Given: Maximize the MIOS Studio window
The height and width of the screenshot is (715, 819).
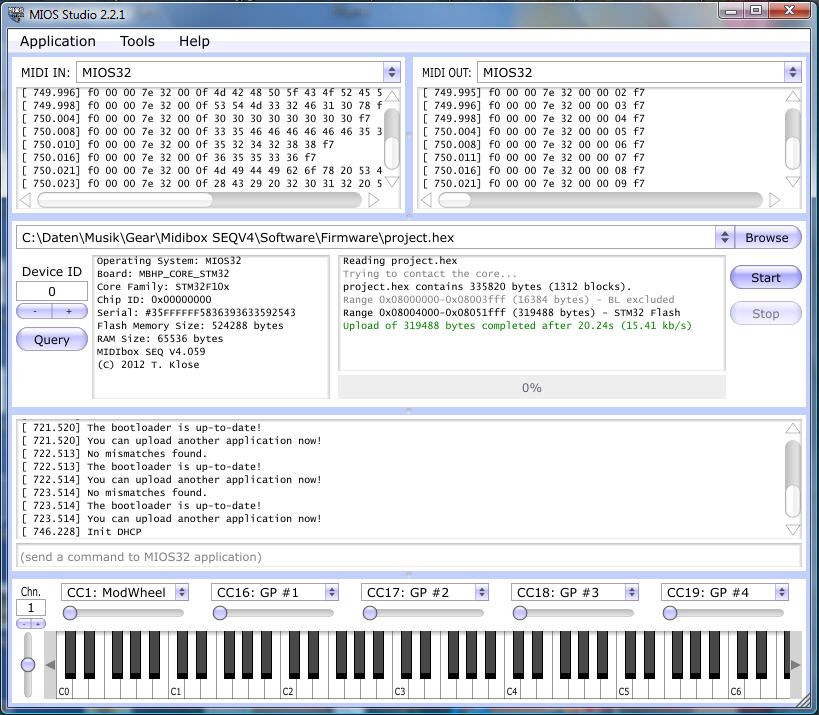Looking at the screenshot, I should tap(756, 10).
